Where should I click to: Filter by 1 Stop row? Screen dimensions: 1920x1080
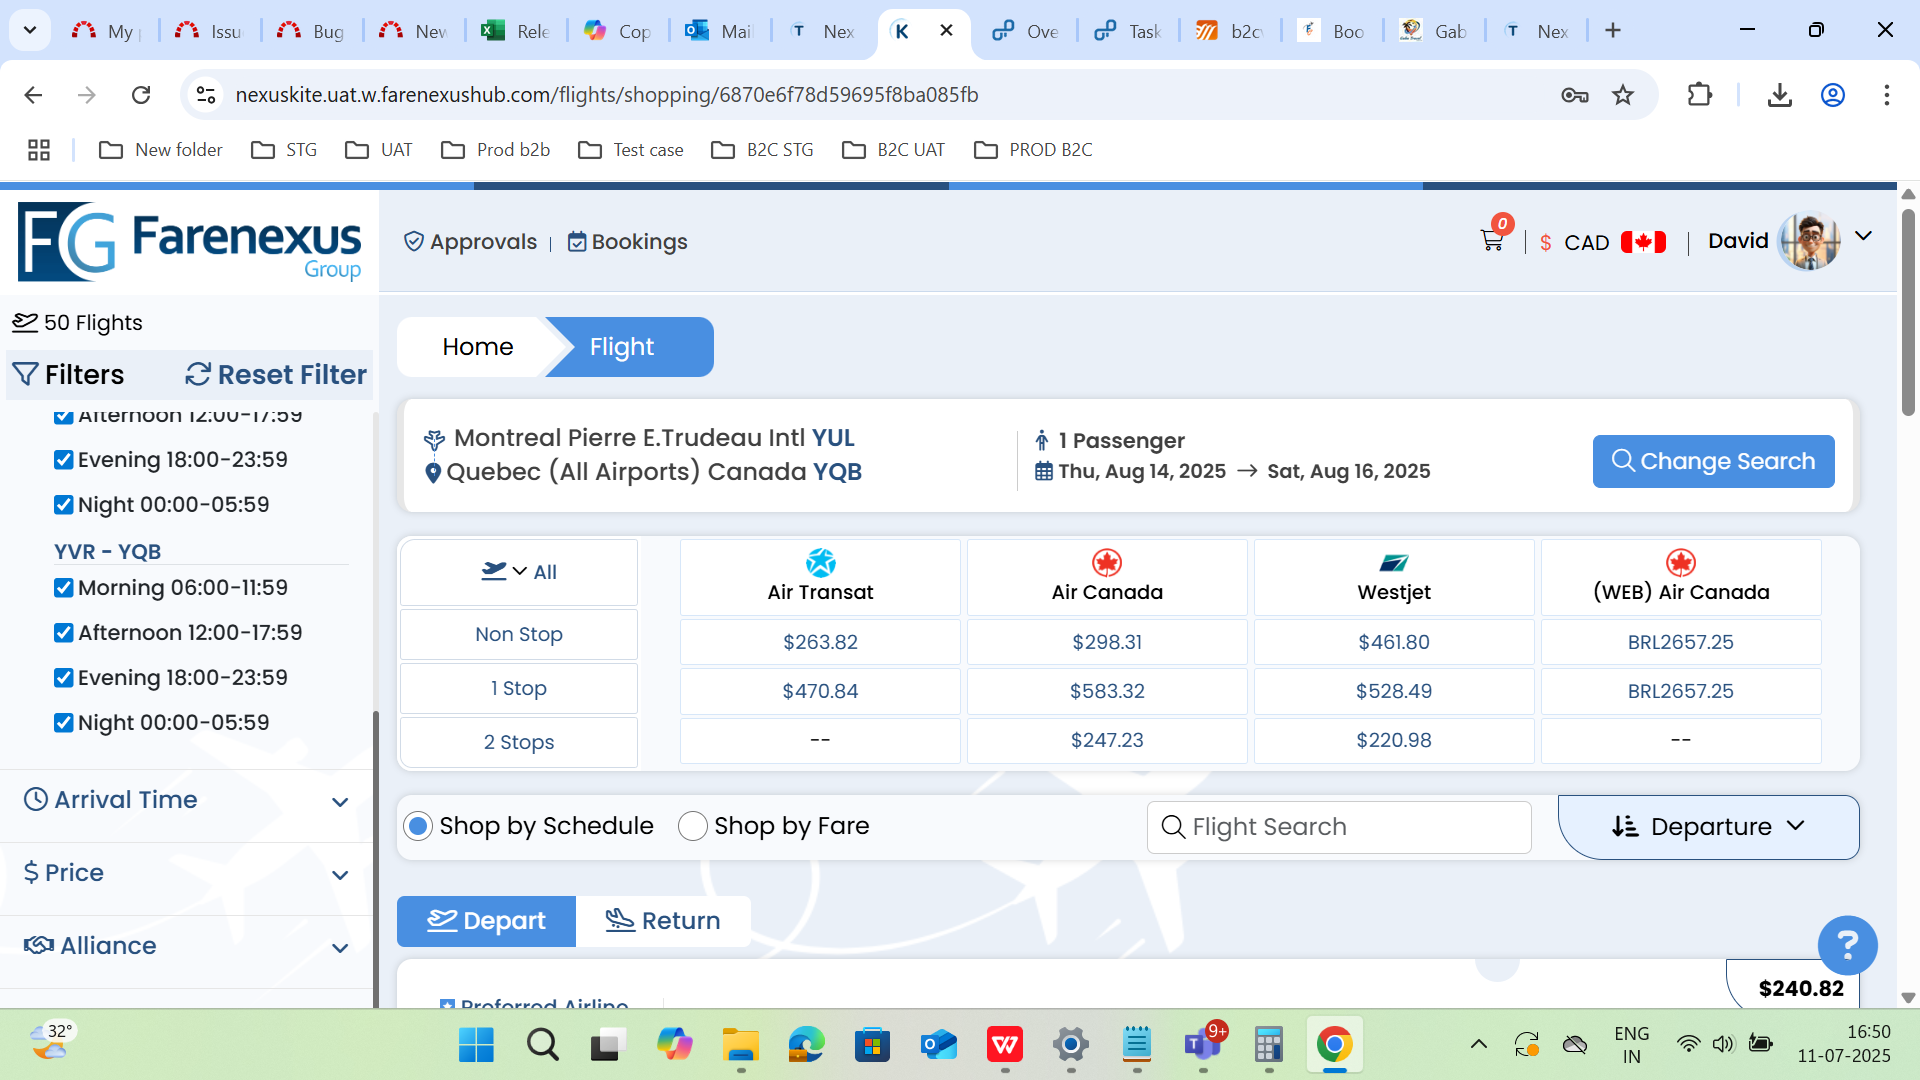coord(519,688)
